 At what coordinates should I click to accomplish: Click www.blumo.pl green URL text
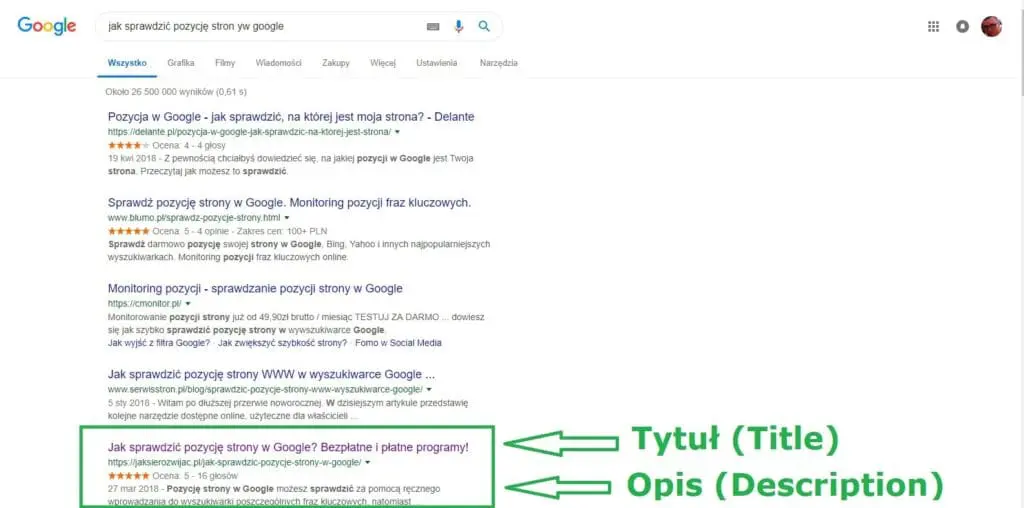point(194,217)
